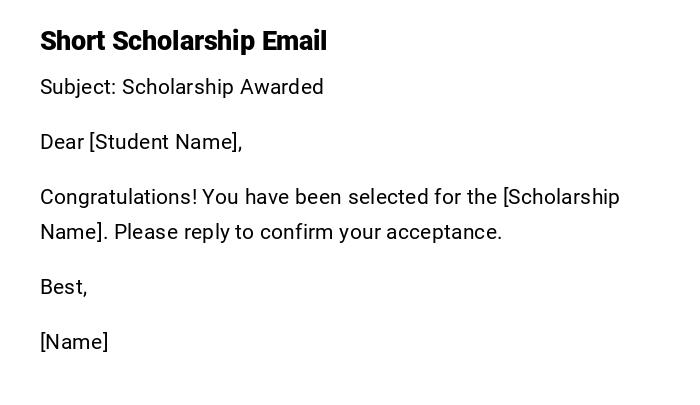Click the "Short Scholarship Email" heading
This screenshot has height=405, width=700.
point(183,41)
